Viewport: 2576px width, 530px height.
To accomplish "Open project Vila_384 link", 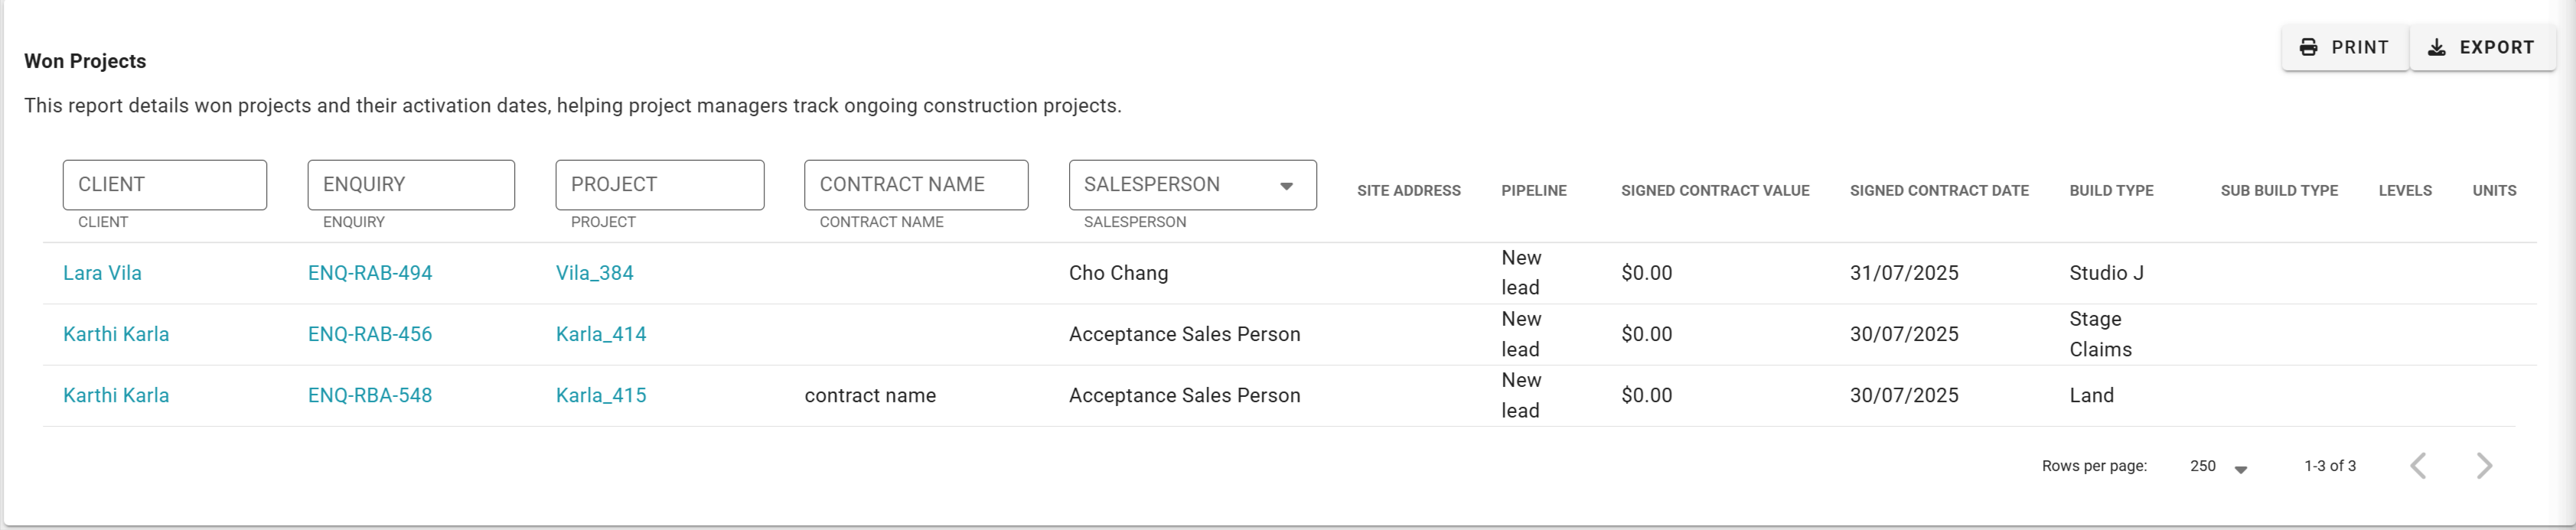I will [595, 273].
